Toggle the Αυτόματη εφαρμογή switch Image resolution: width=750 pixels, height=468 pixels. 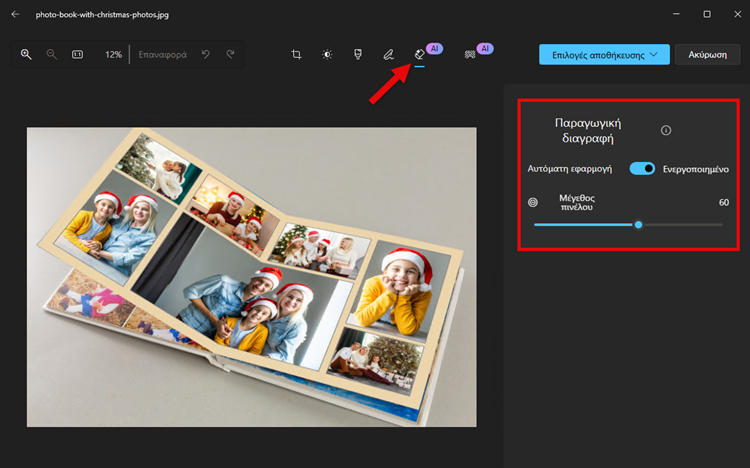tap(642, 169)
